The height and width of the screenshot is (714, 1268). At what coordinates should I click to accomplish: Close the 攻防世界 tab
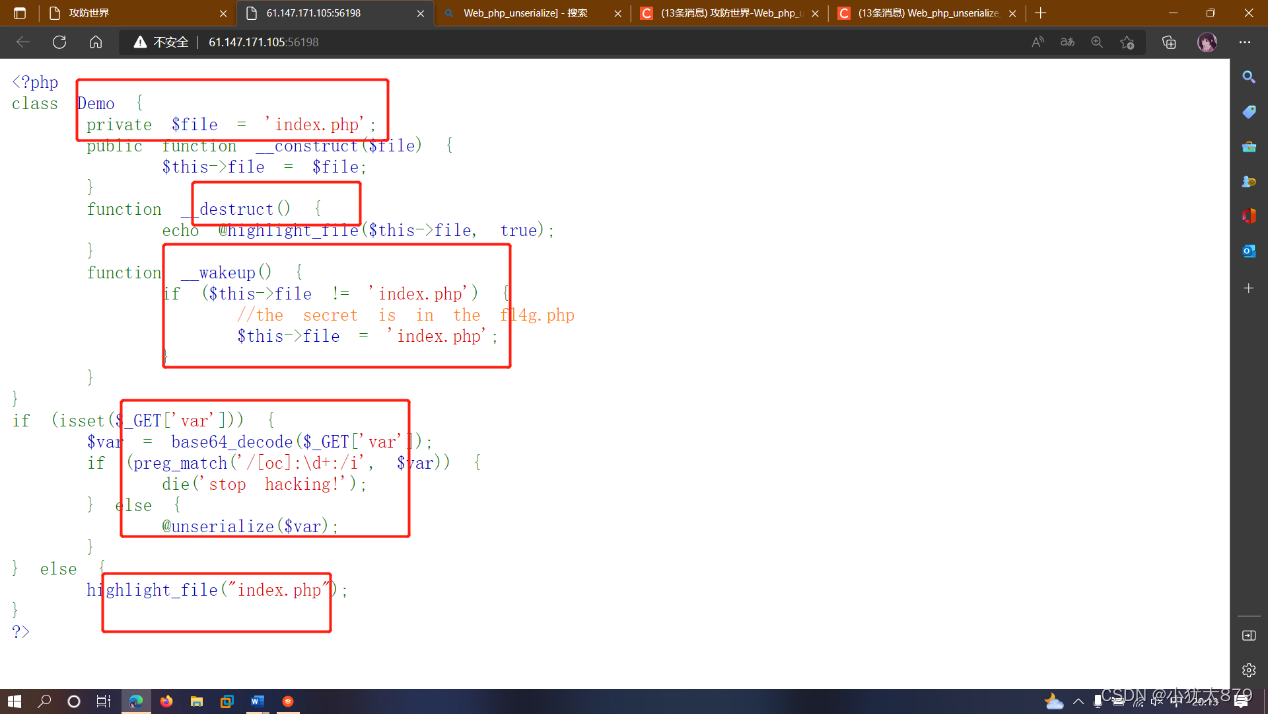pos(222,13)
